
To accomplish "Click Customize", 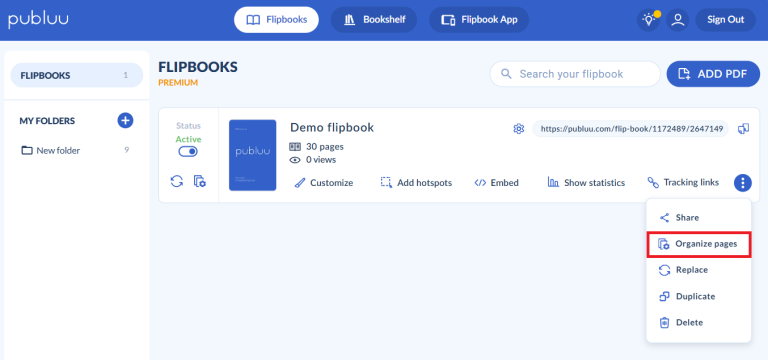I will tap(324, 183).
